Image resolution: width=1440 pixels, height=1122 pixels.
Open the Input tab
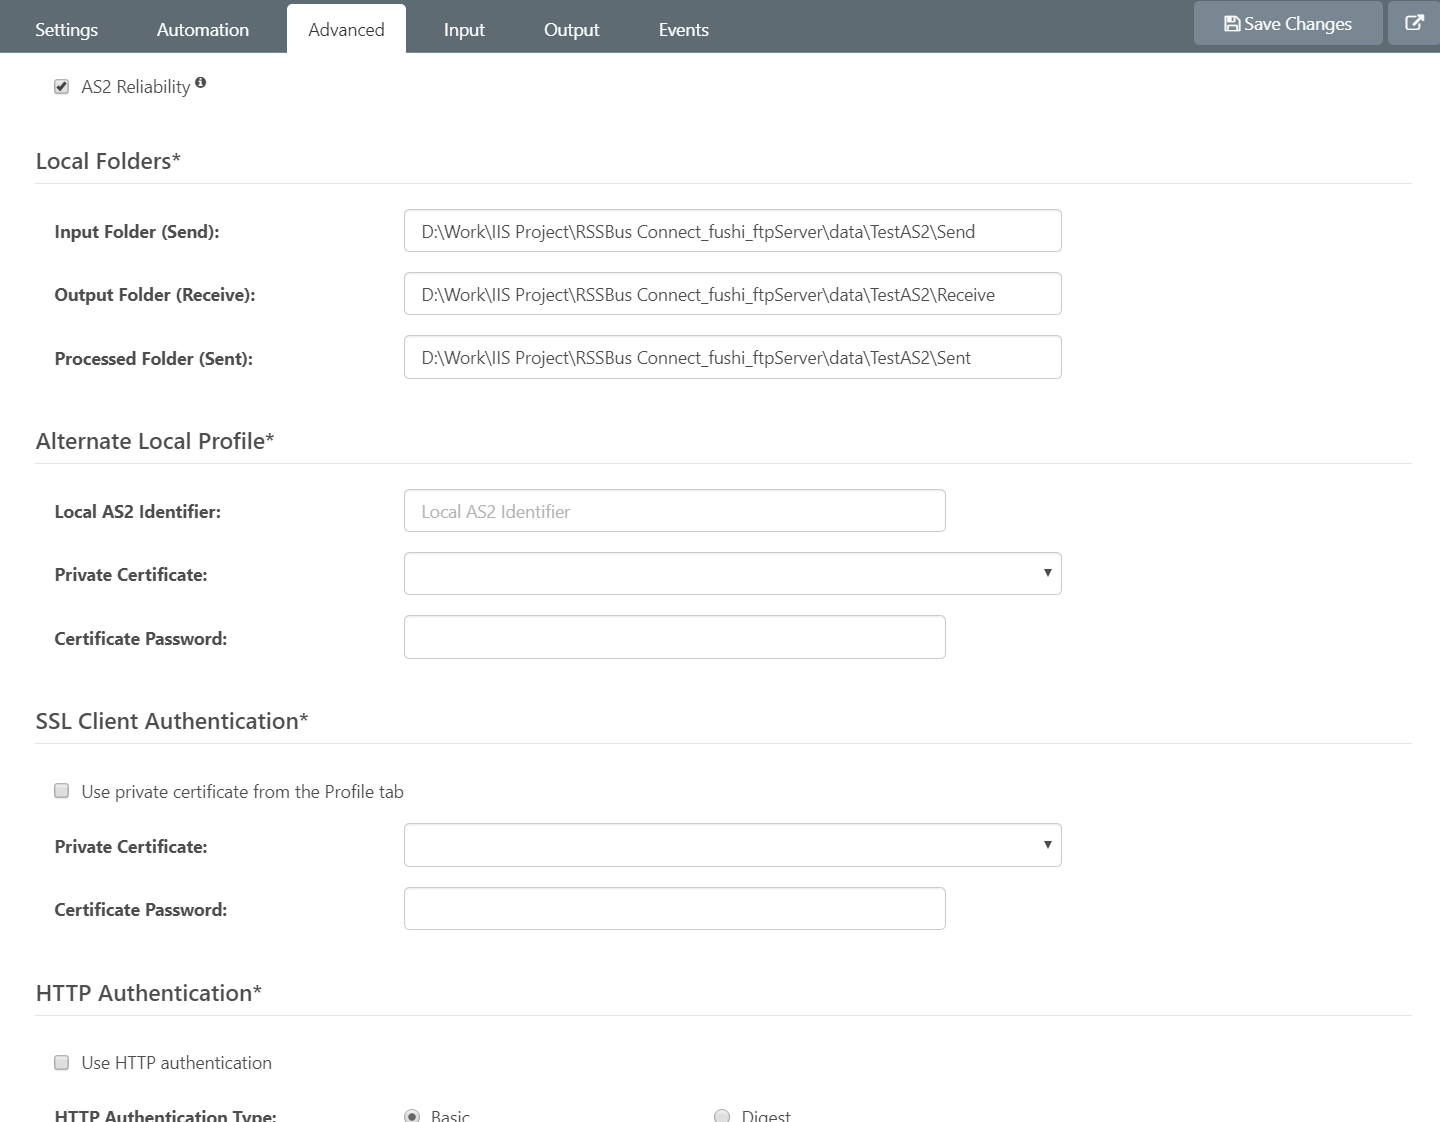[x=464, y=30]
